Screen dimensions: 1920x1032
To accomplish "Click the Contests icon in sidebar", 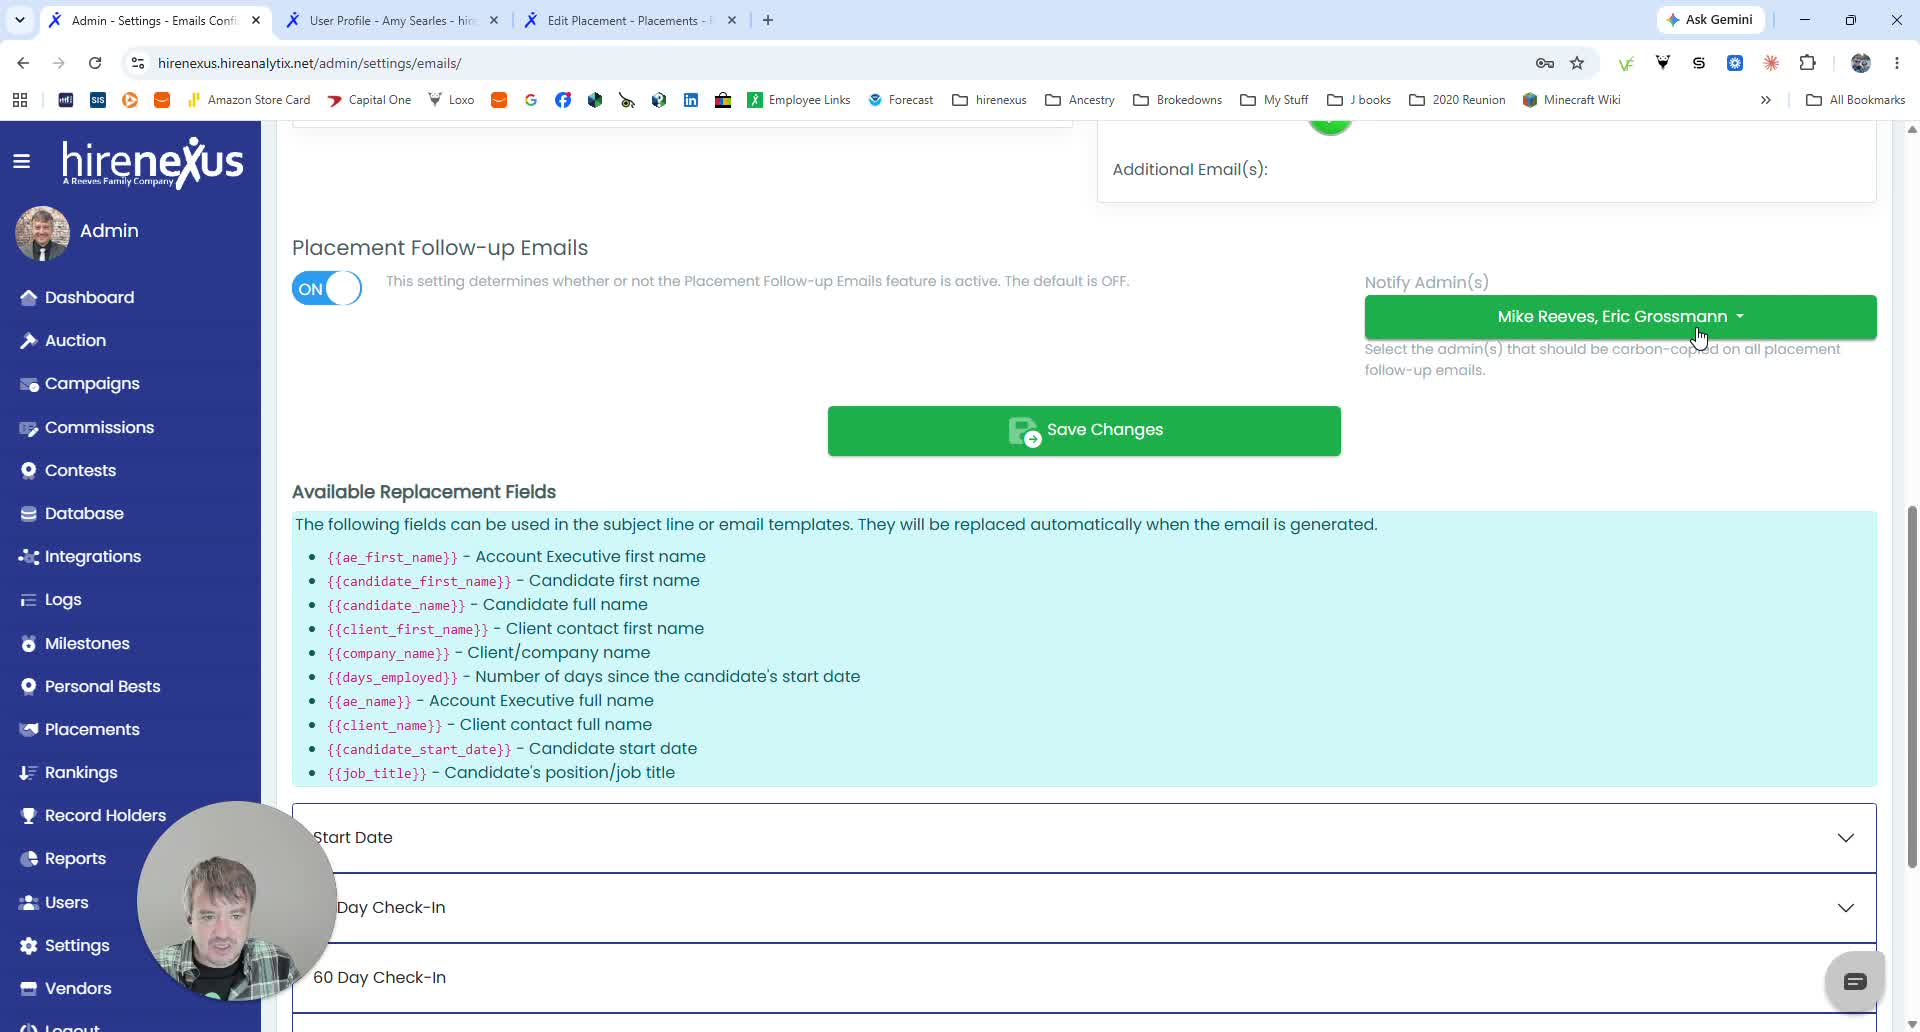I will tap(28, 470).
